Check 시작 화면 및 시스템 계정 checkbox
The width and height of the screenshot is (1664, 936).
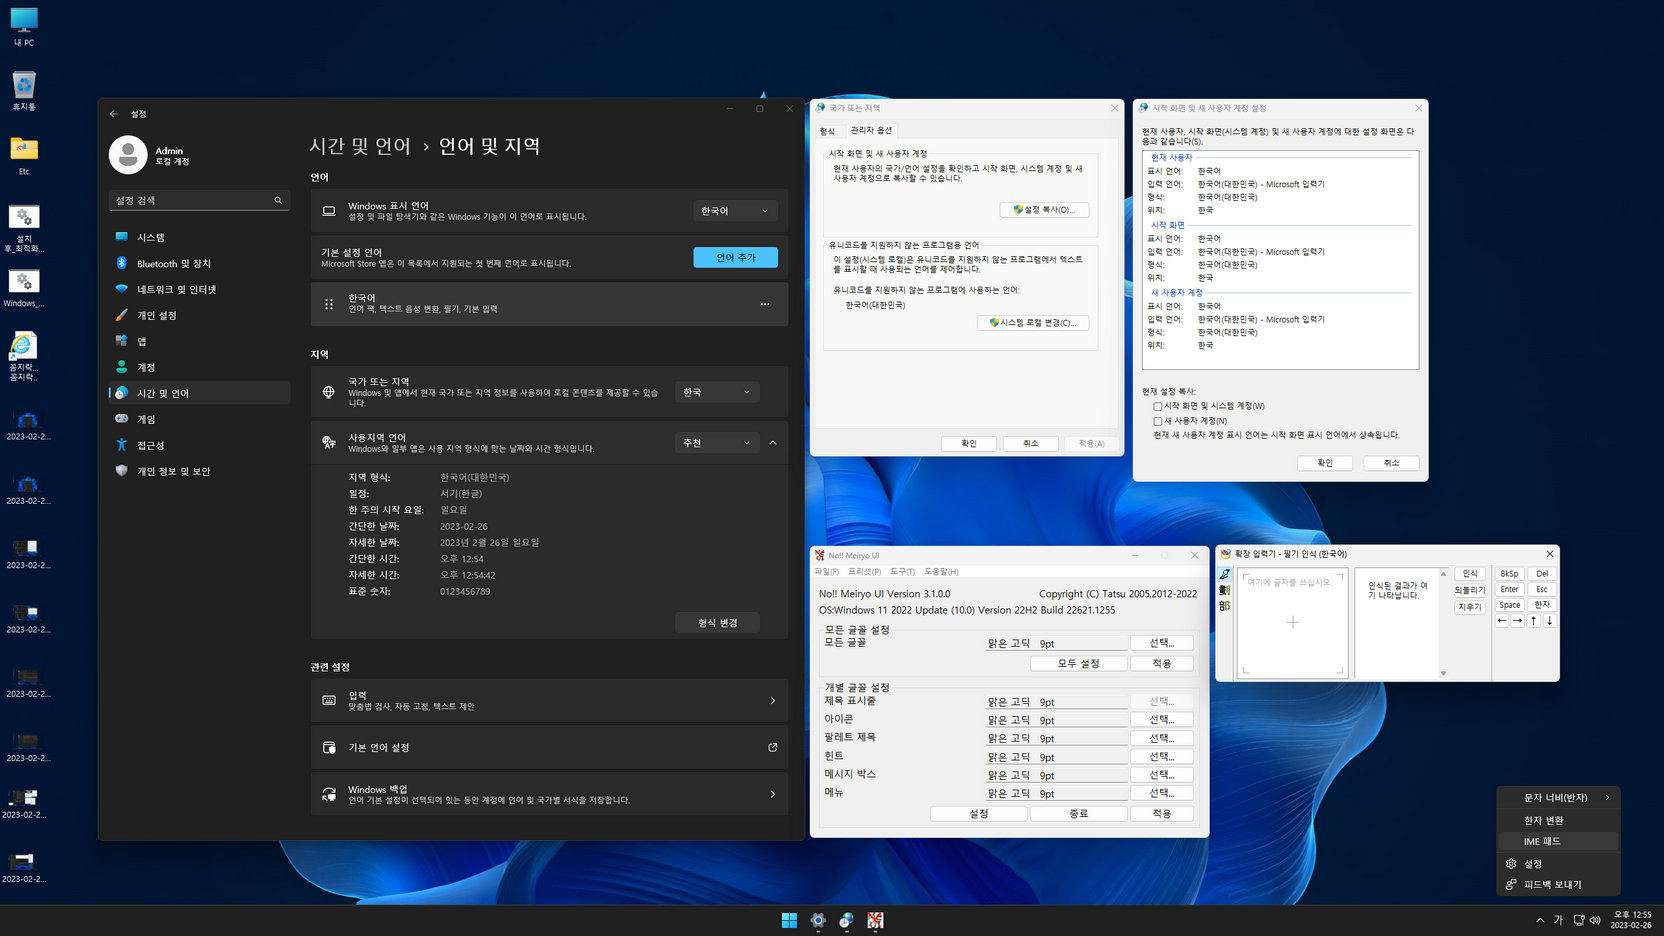(1158, 406)
